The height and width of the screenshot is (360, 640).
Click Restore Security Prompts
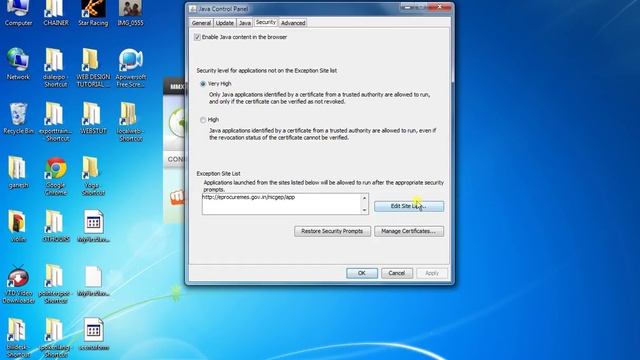tap(332, 231)
